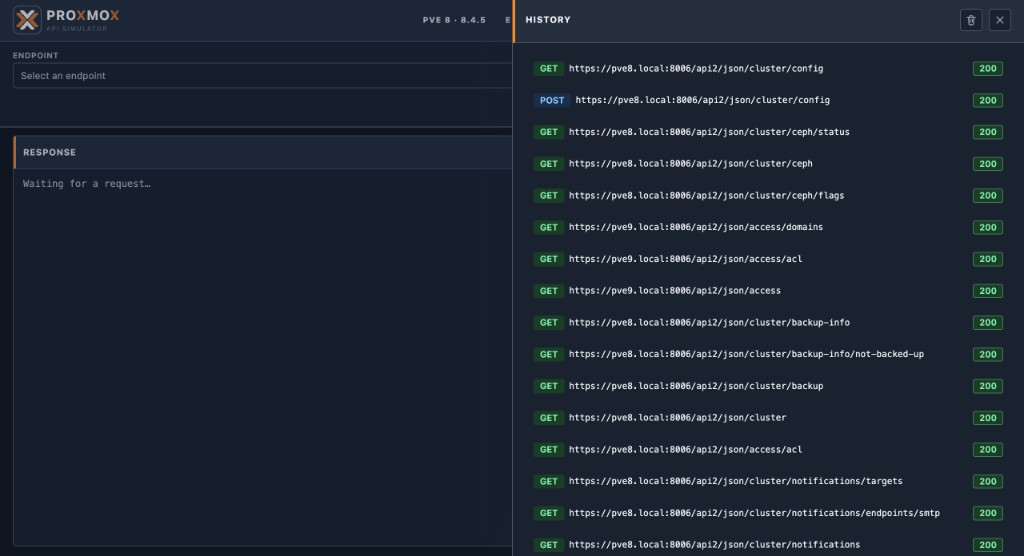Select the notifications/targets history request
The width and height of the screenshot is (1024, 556).
(x=768, y=482)
